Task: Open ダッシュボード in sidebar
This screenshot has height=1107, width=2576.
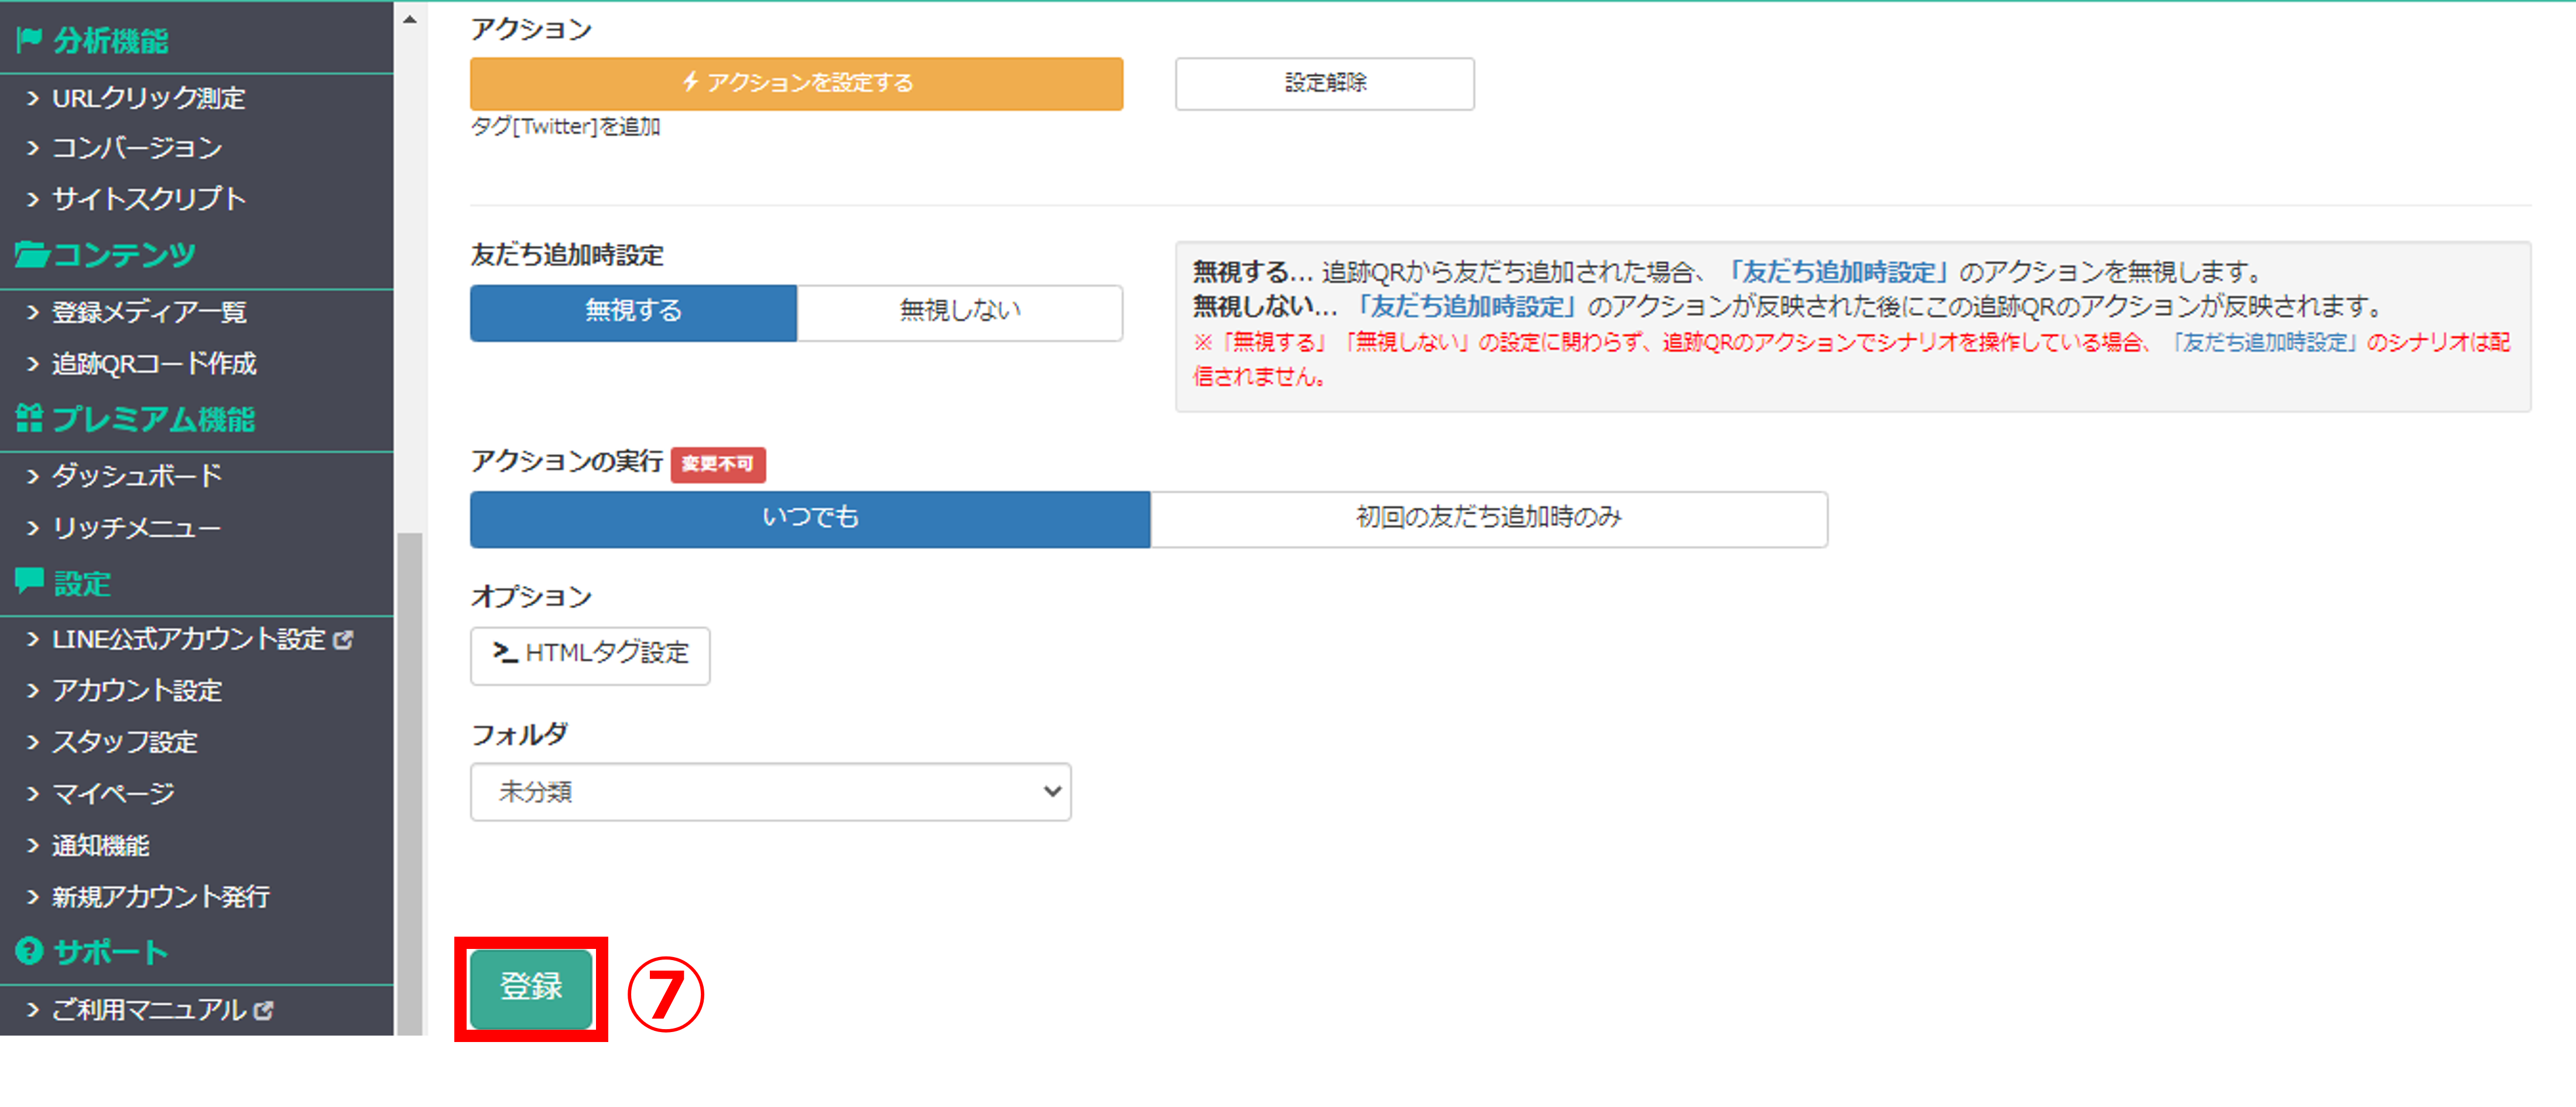Action: click(x=137, y=476)
